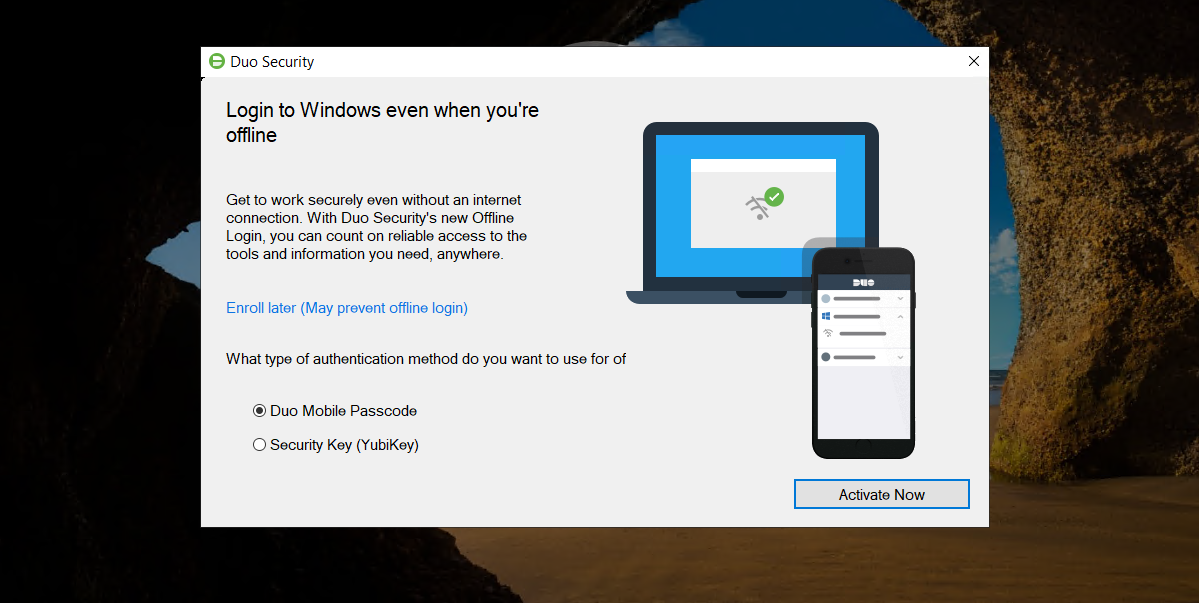Select the Duo Mobile Passcode option
Viewport: 1199px width, 603px height.
[x=335, y=410]
